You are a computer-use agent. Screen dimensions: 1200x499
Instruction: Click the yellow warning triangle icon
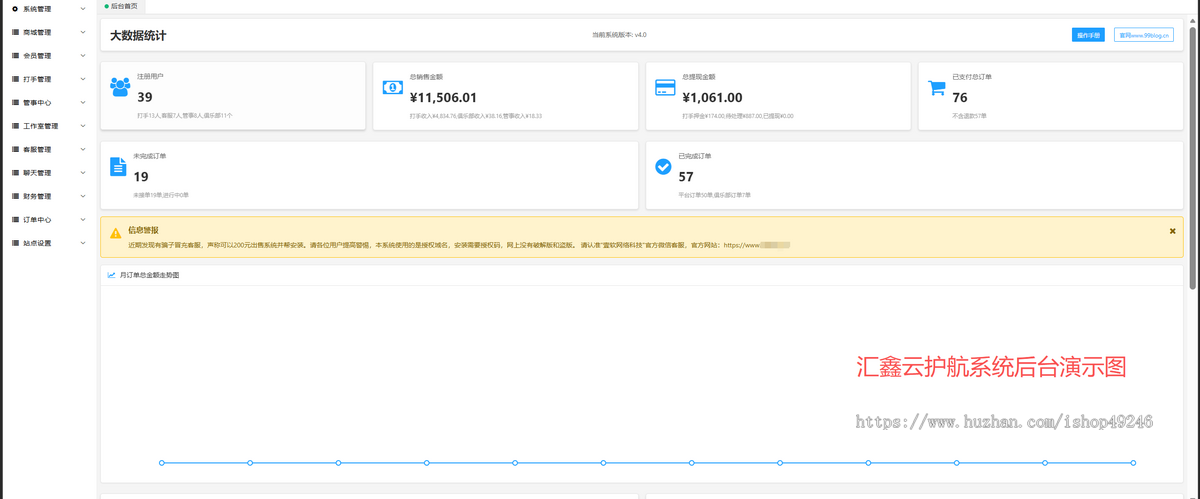(x=116, y=232)
